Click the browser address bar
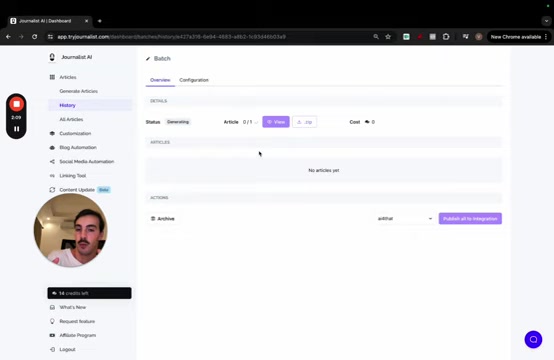Viewport: 554px width, 360px height. click(212, 37)
